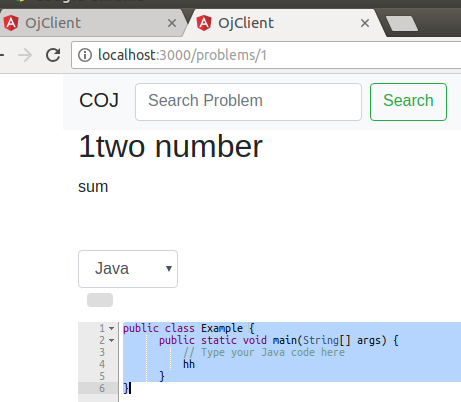Click the closing brace on line 5
The width and height of the screenshot is (461, 402).
pos(162,376)
